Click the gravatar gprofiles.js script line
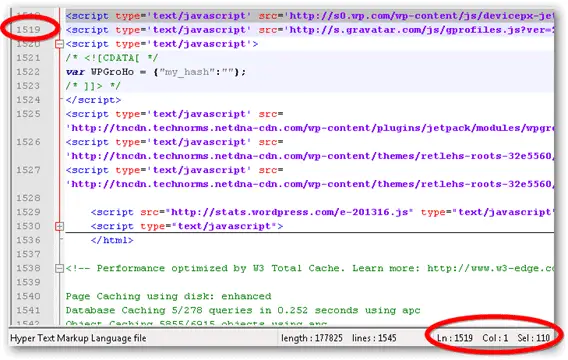568x360 pixels. coord(310,30)
